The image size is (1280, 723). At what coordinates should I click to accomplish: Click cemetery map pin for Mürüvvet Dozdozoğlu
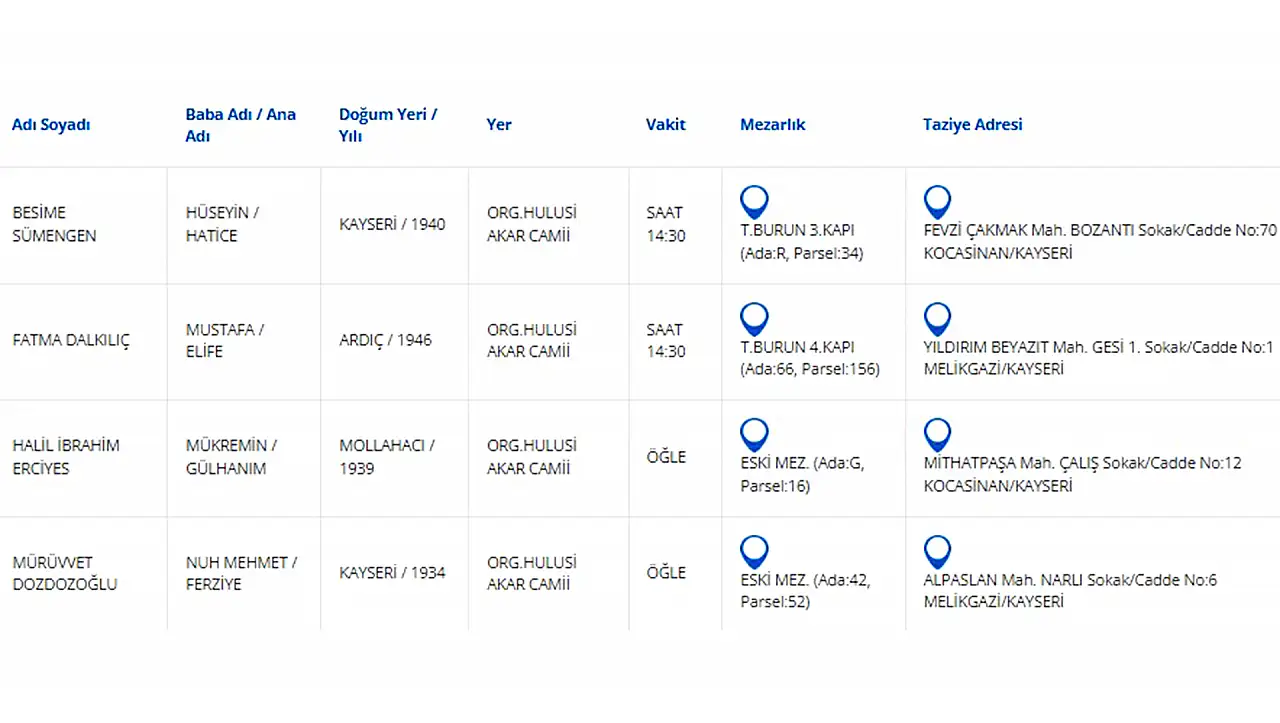pos(754,552)
